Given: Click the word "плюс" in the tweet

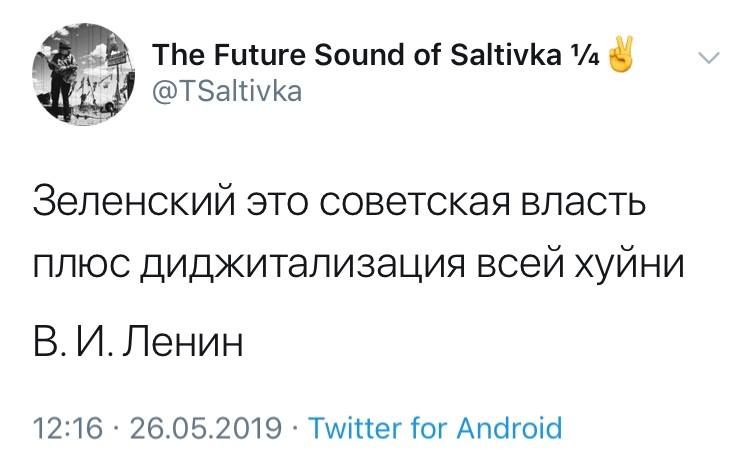Looking at the screenshot, I should click(81, 265).
